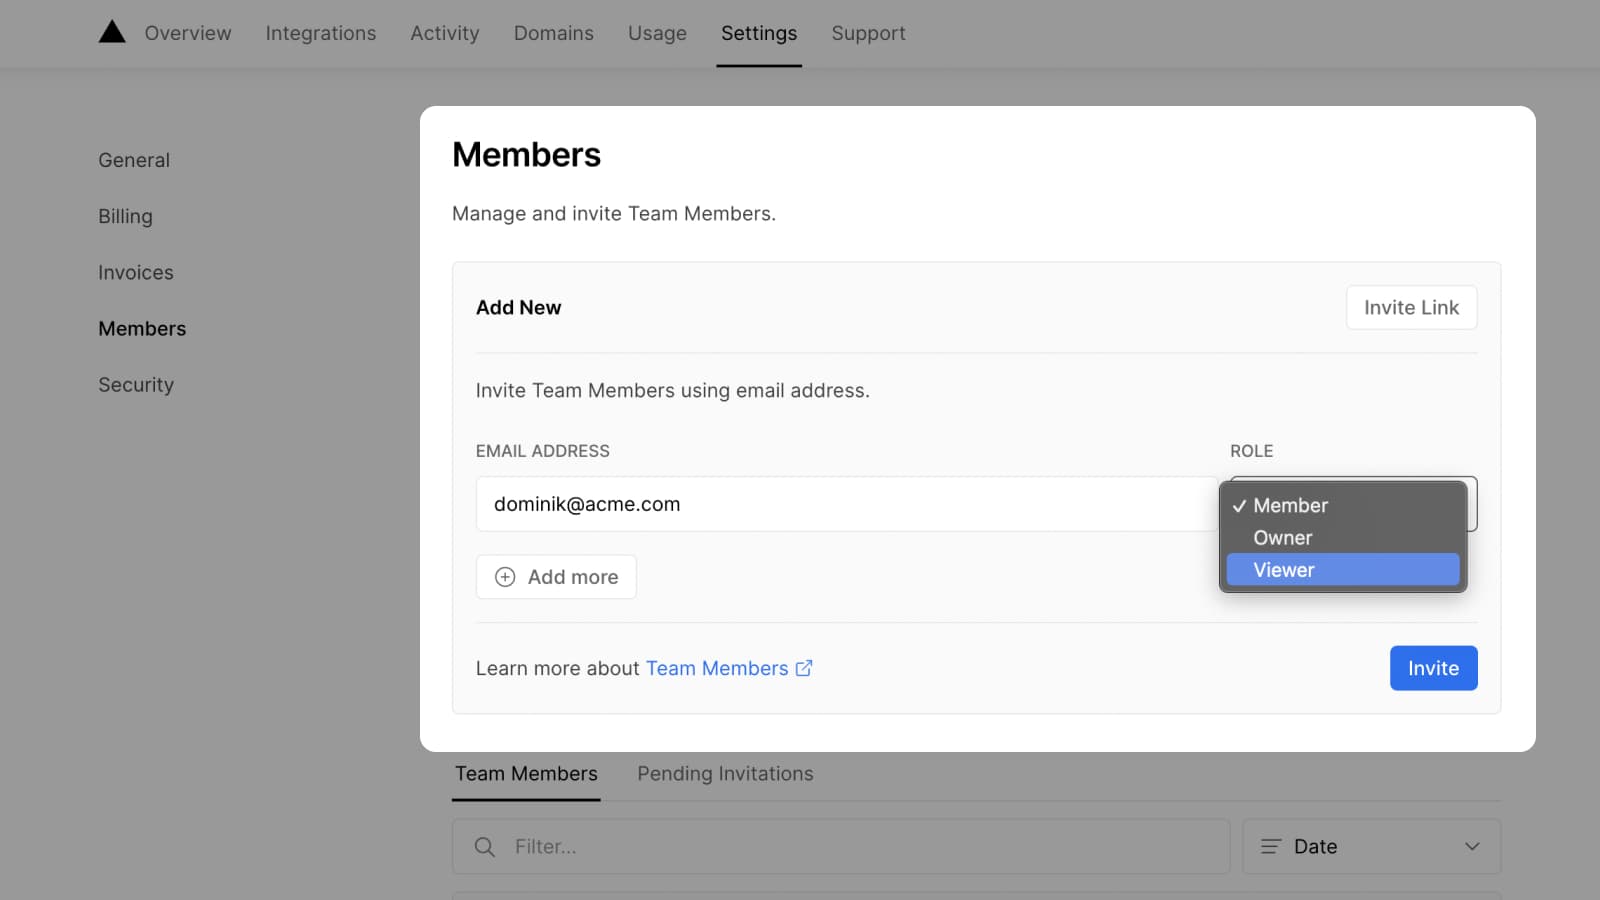Click the Invite Link button
This screenshot has width=1600, height=900.
1411,308
